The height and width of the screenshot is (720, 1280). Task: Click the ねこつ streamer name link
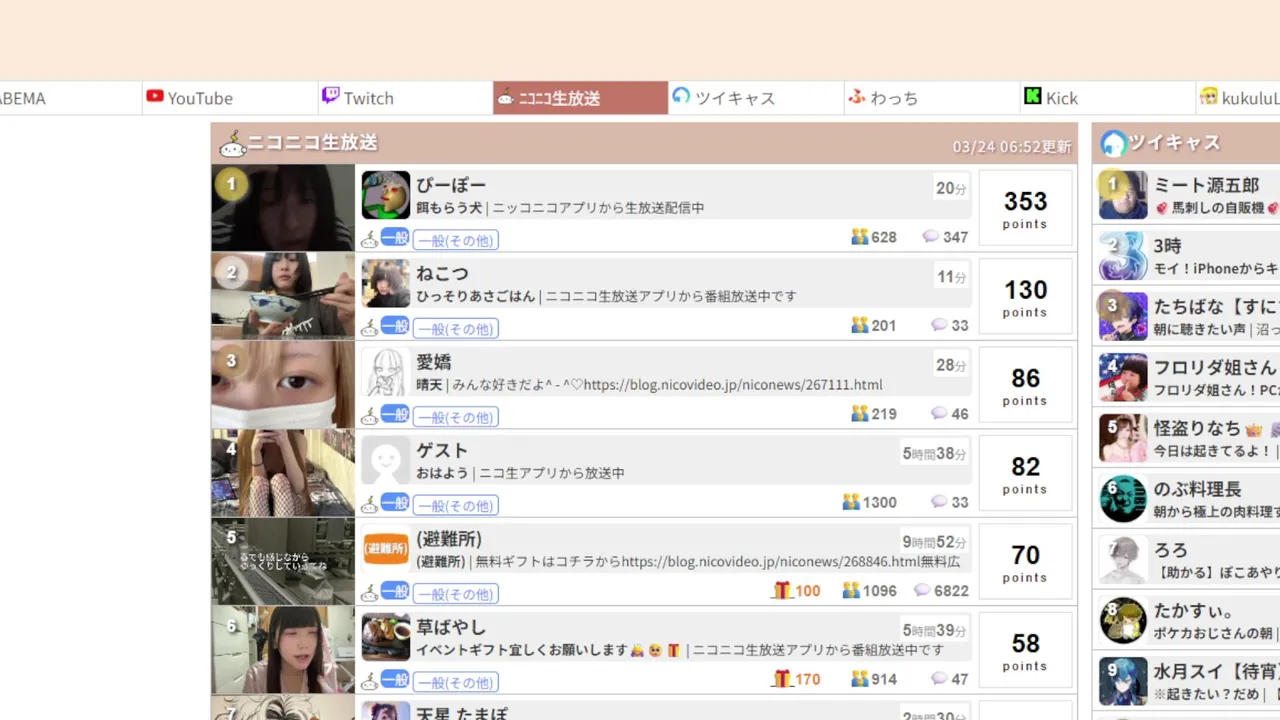(442, 273)
